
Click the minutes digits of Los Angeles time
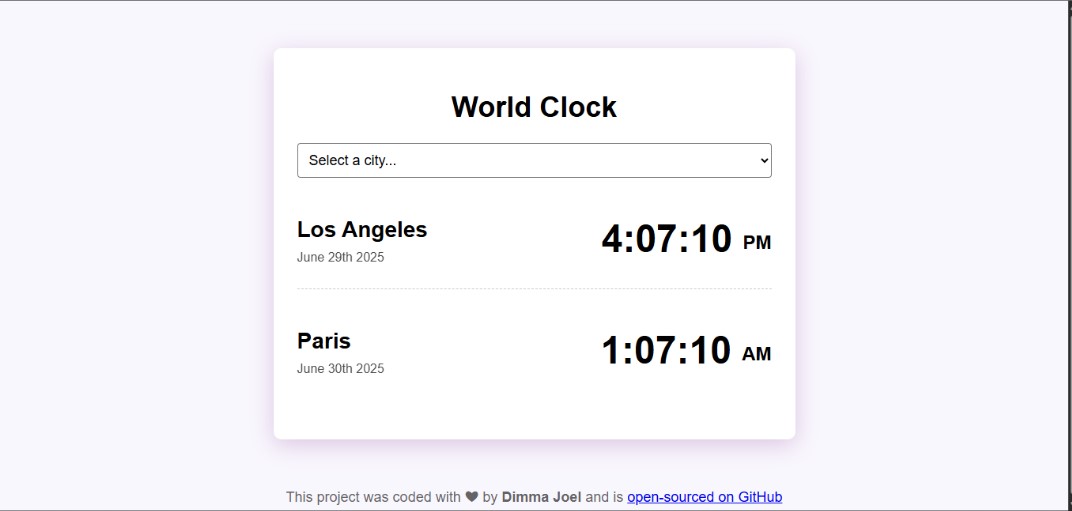pos(656,240)
